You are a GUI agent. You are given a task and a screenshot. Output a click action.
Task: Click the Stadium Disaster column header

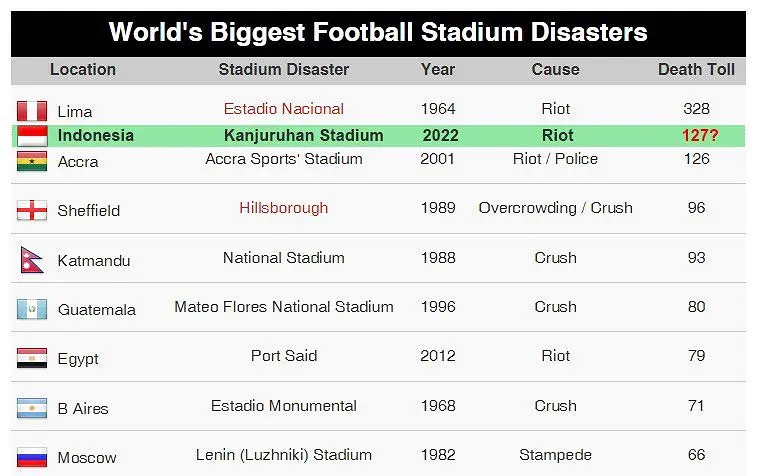[284, 70]
